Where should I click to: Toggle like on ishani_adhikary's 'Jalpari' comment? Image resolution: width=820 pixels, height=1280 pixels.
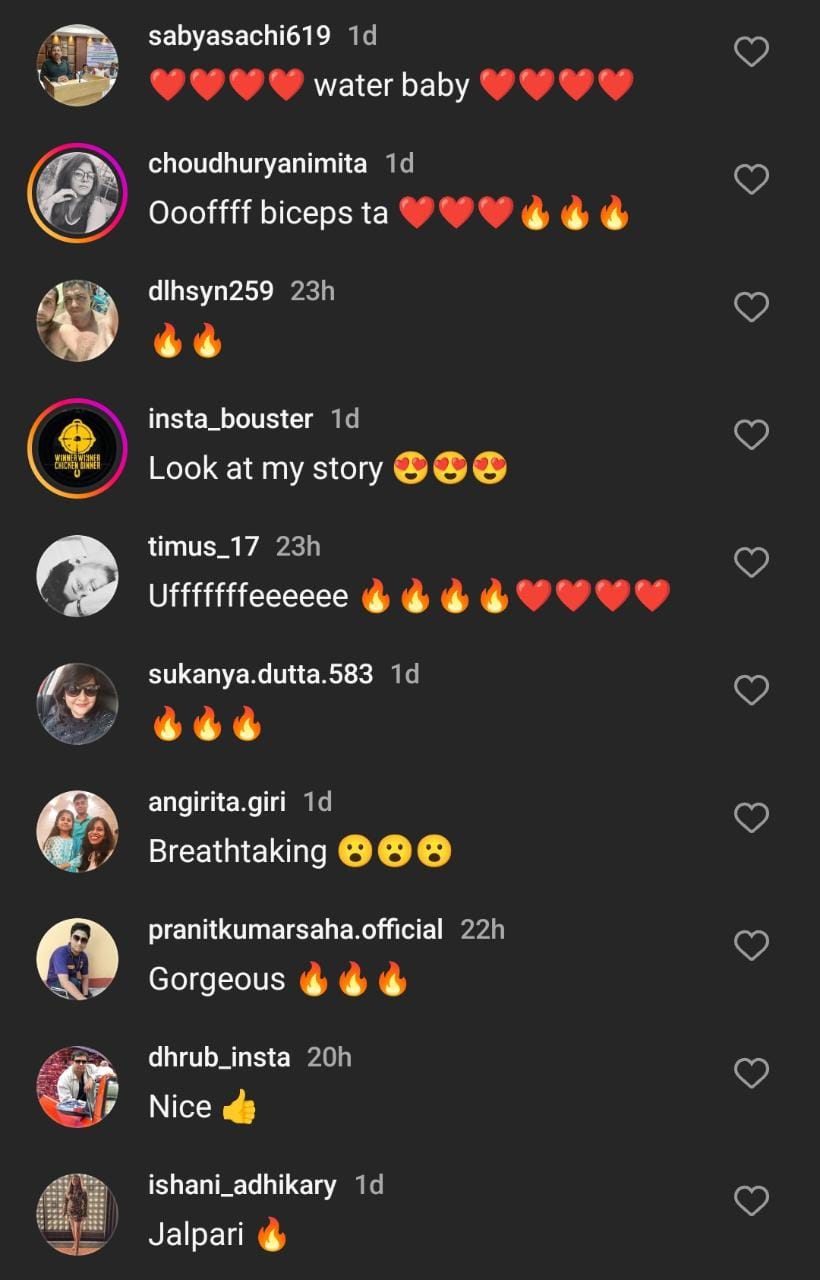[x=751, y=1200]
